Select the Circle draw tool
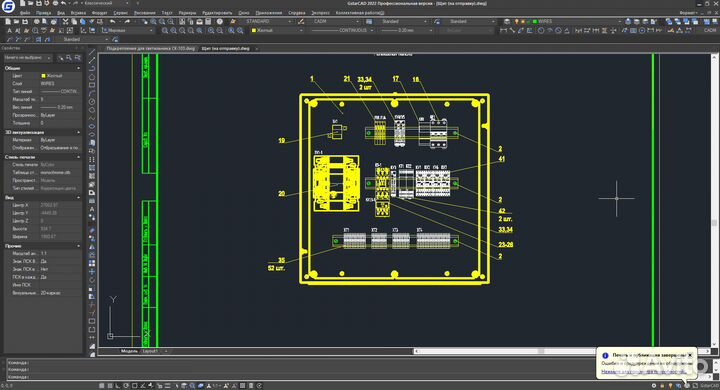720x390 pixels. pos(92,102)
